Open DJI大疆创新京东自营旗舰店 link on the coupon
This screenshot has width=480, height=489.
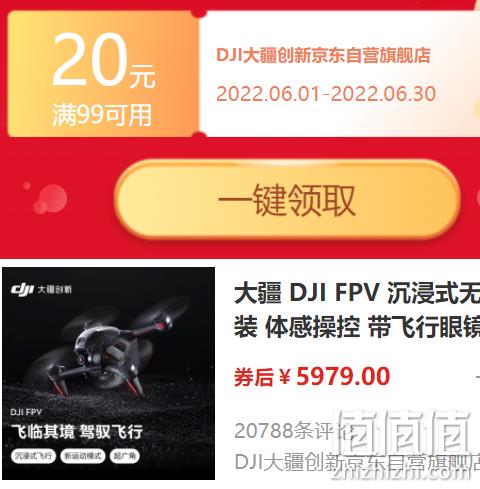(323, 55)
